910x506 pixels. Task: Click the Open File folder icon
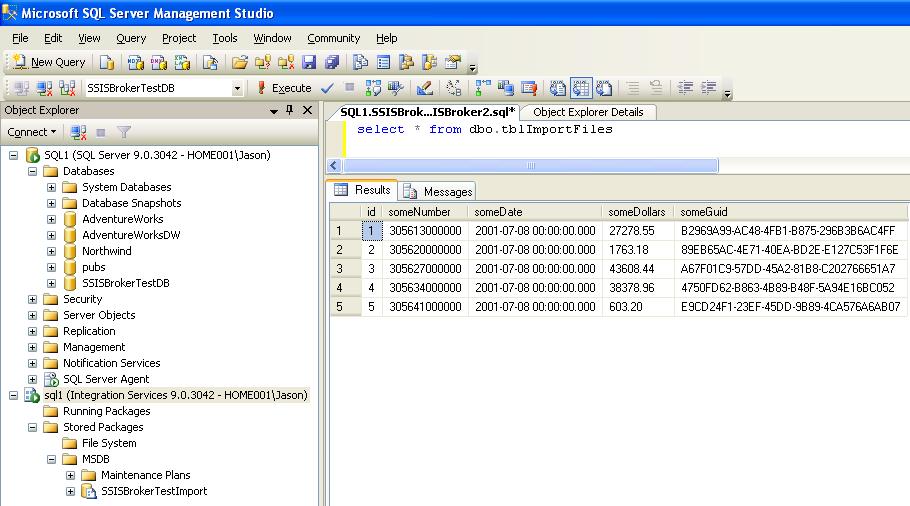coord(239,62)
